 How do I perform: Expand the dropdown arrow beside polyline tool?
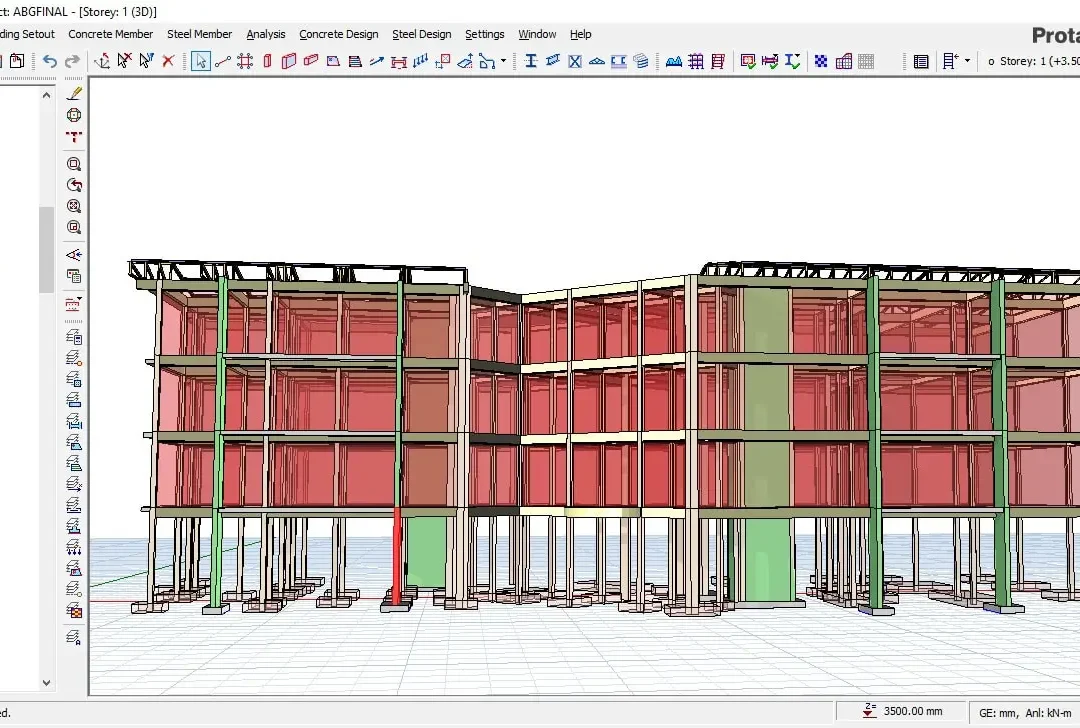tap(503, 61)
